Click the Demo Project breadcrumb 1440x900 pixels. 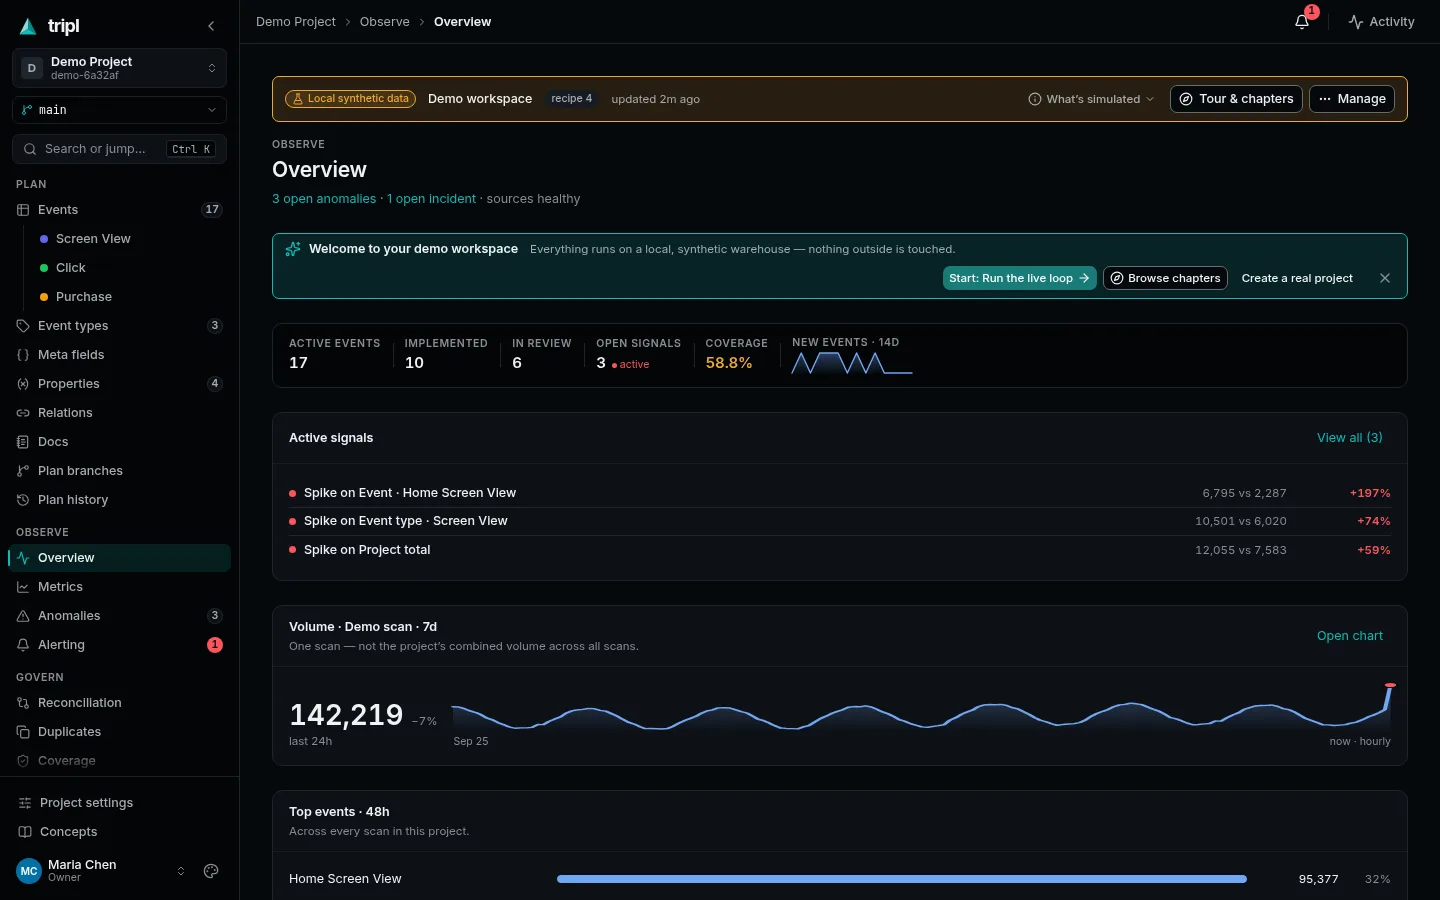(x=296, y=22)
